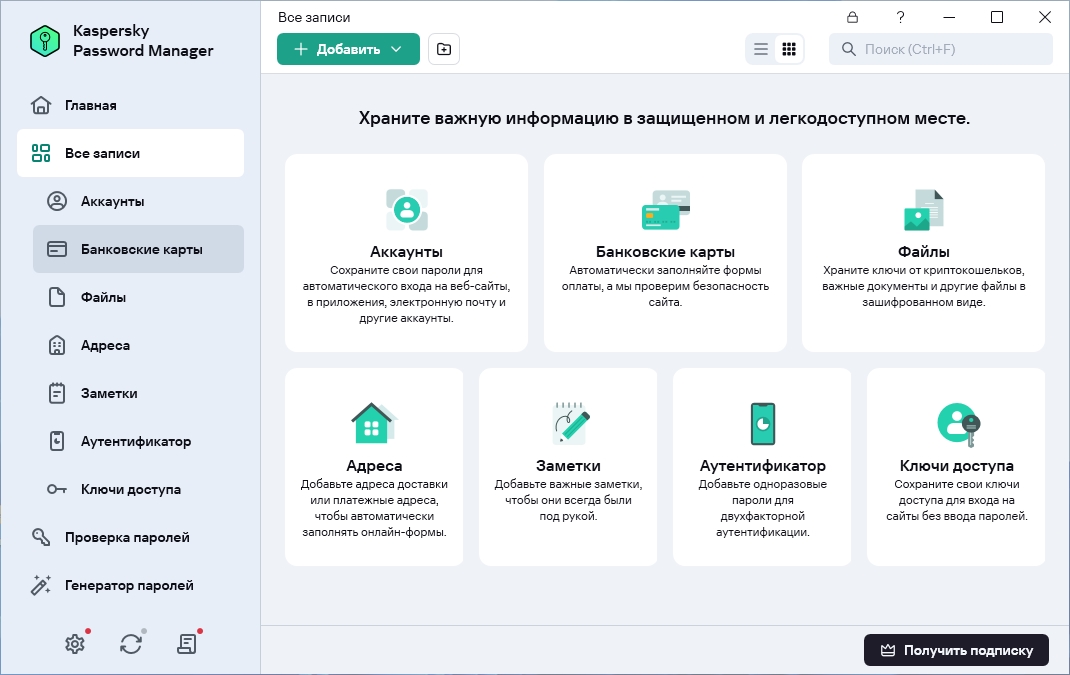Click the Адреса house card icon
This screenshot has width=1070, height=675.
pyautogui.click(x=373, y=423)
